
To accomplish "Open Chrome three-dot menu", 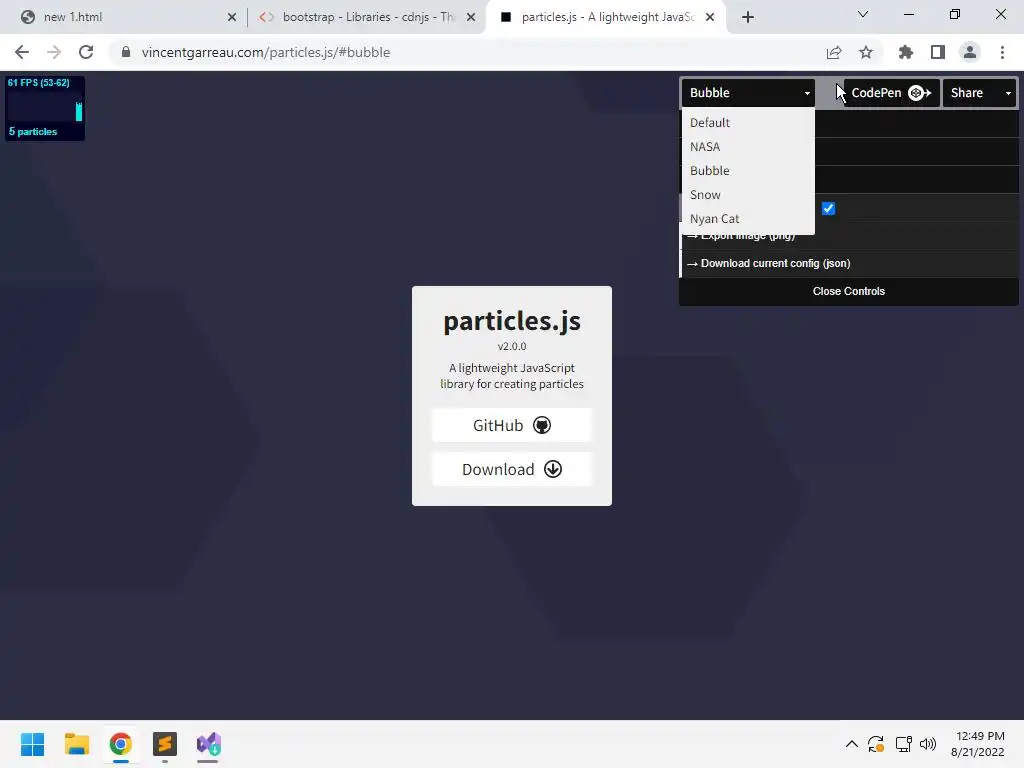I will [1002, 52].
